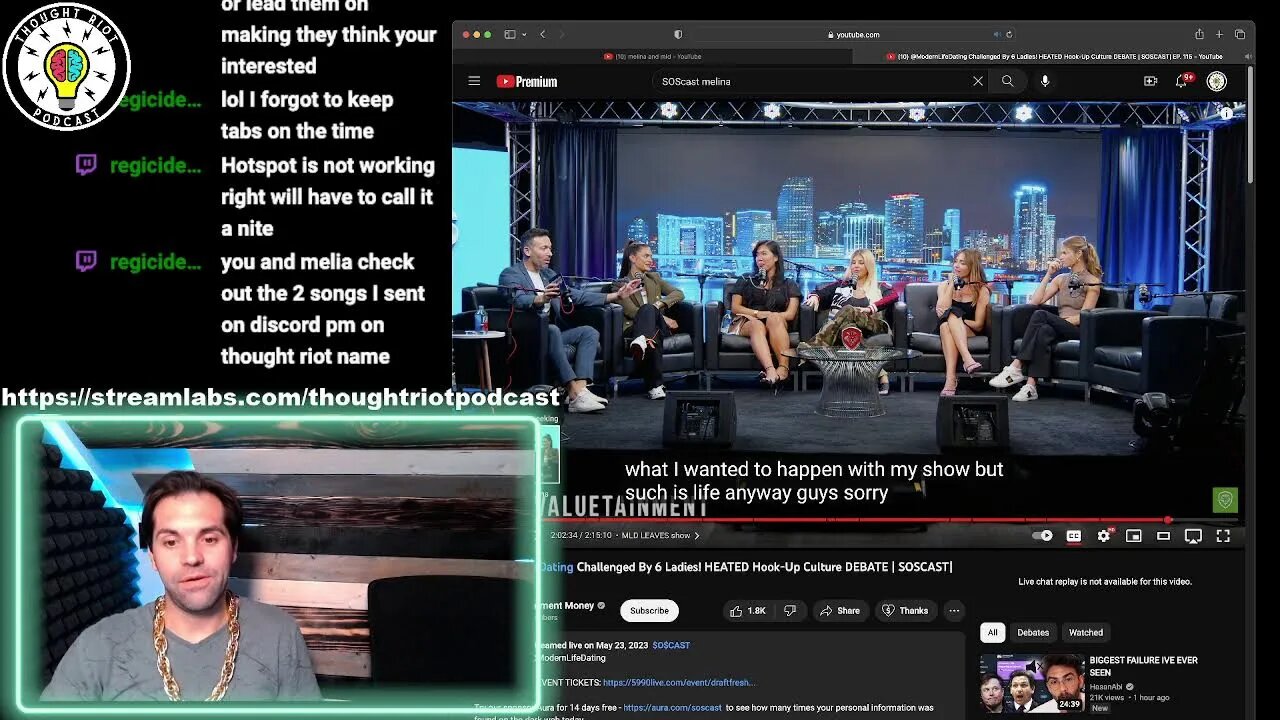Switch player to miniplayer
Viewport: 1280px width, 720px height.
tap(1133, 536)
